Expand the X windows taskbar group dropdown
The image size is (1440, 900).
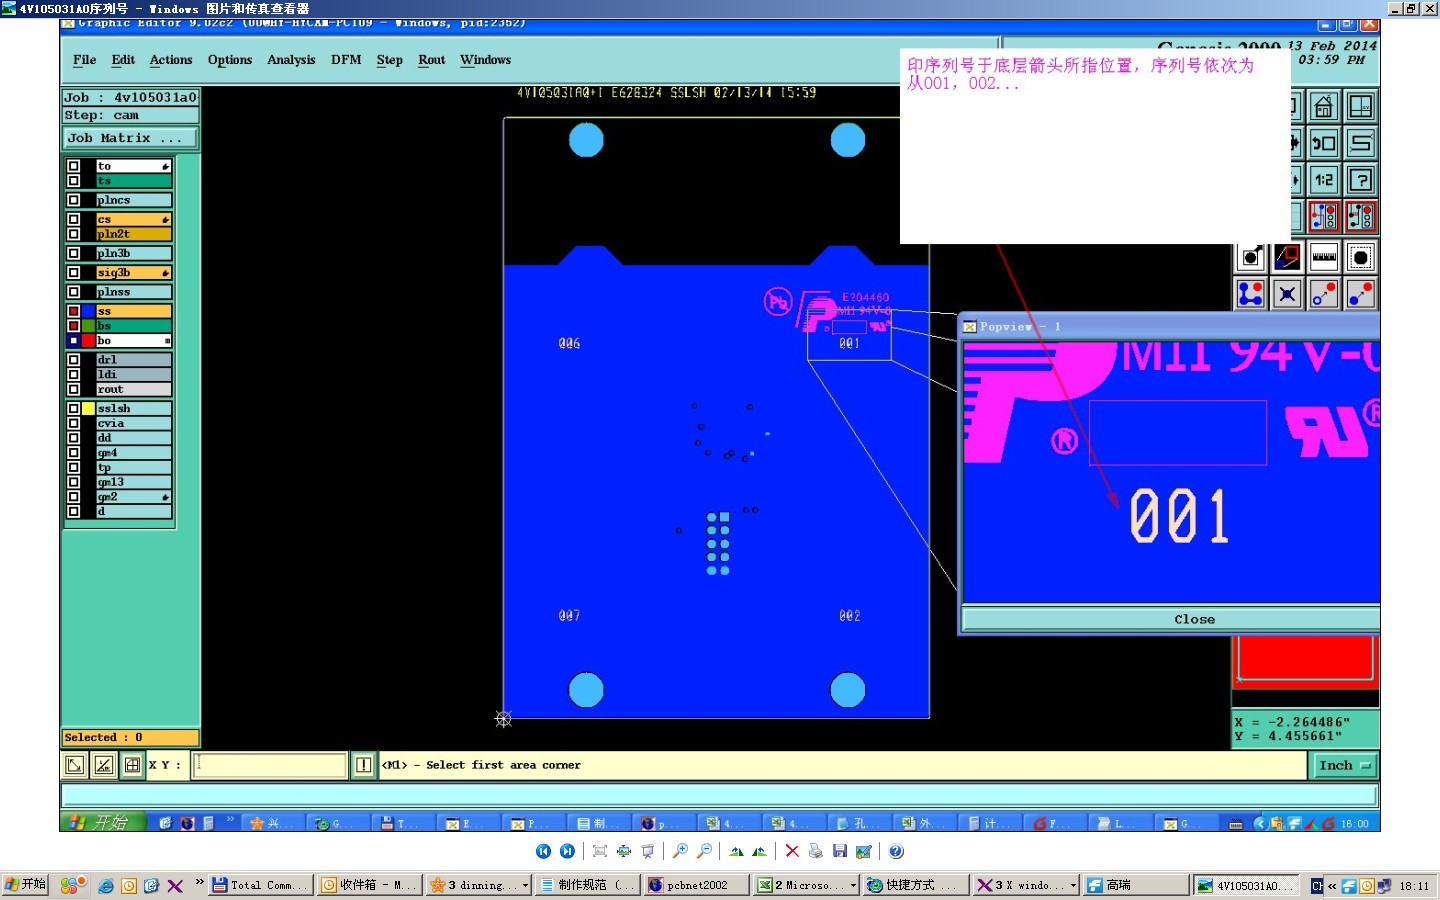click(1073, 885)
